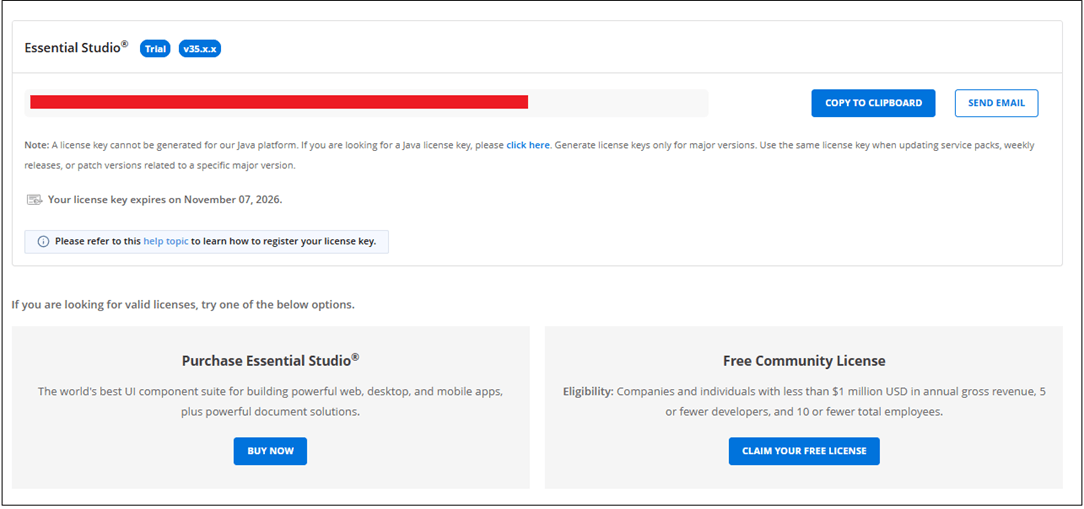Click the Trial badge
The image size is (1084, 509).
coord(155,48)
